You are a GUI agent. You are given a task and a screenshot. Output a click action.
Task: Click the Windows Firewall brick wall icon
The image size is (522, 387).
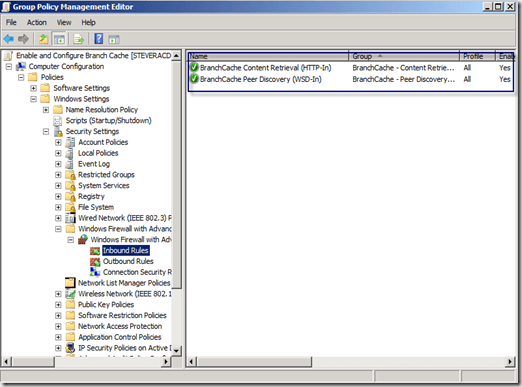tap(83, 240)
